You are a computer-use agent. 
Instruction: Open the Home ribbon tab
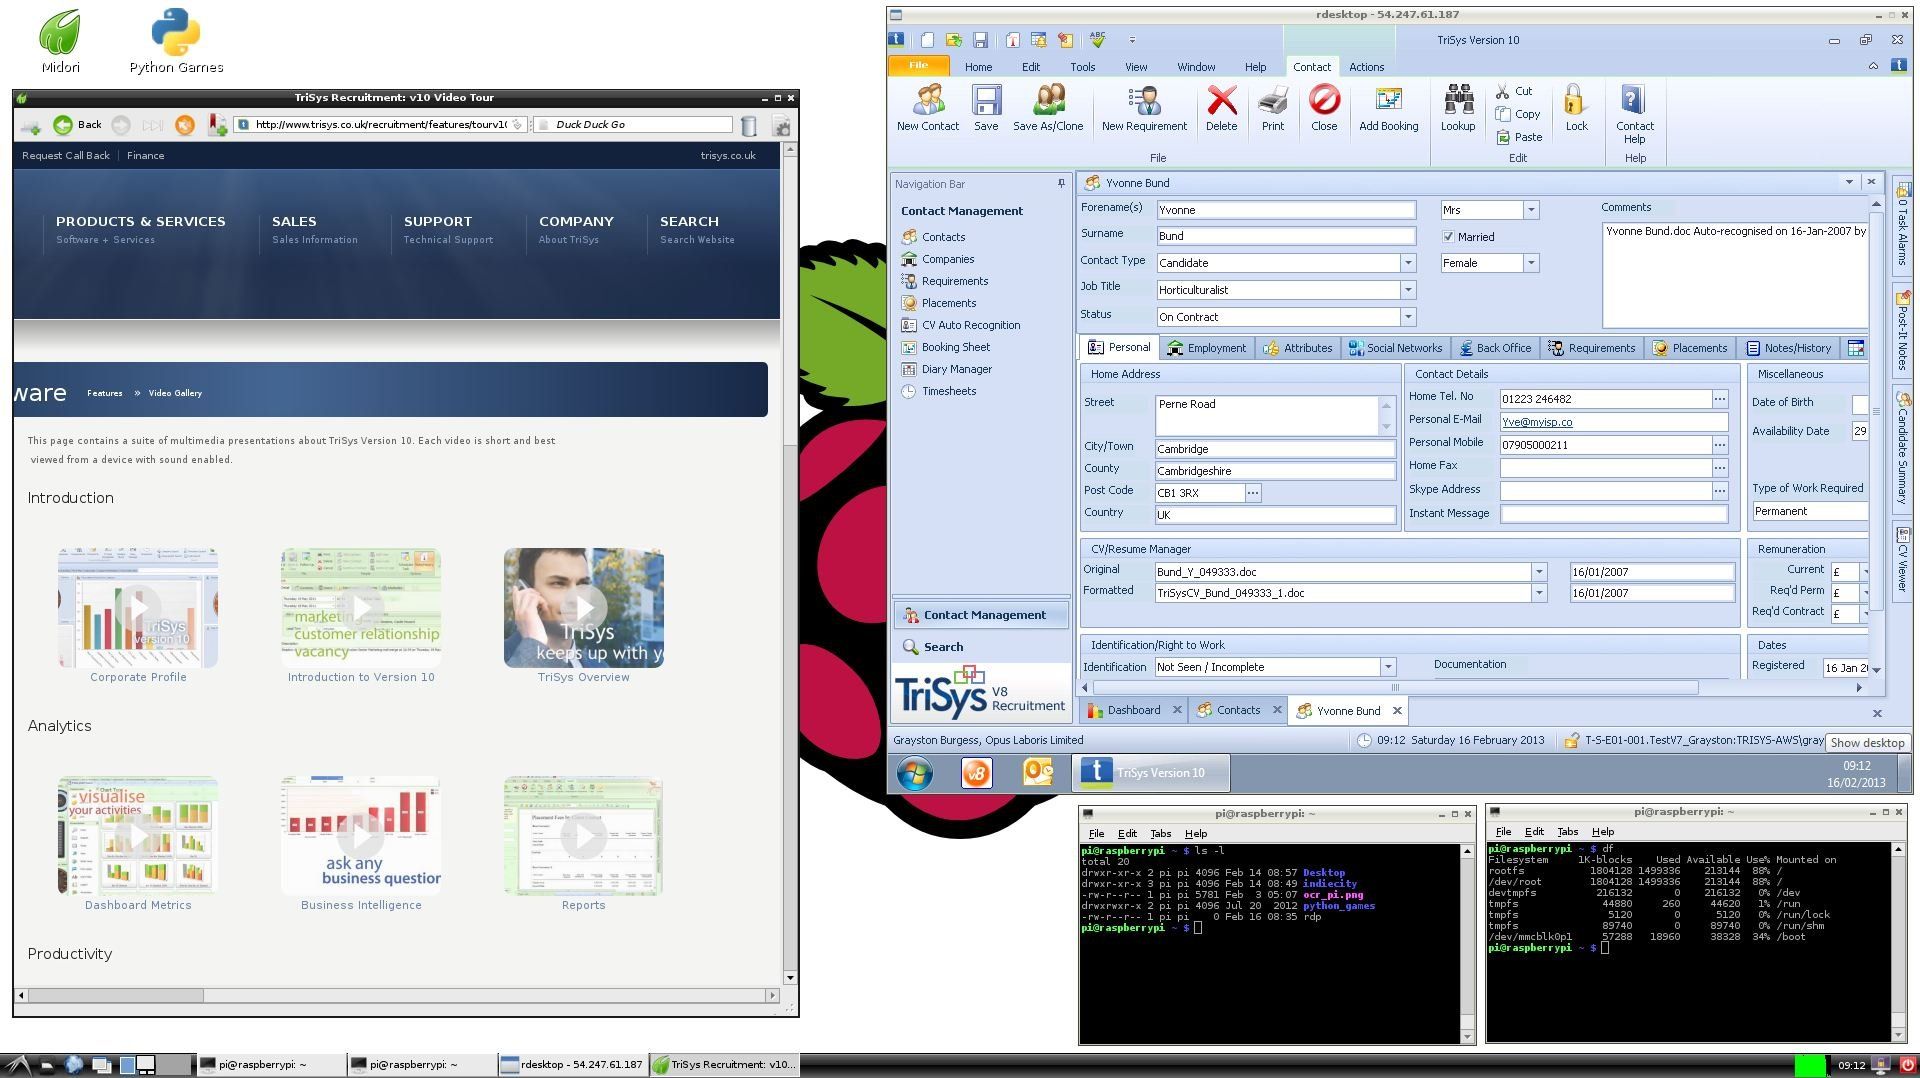click(978, 67)
